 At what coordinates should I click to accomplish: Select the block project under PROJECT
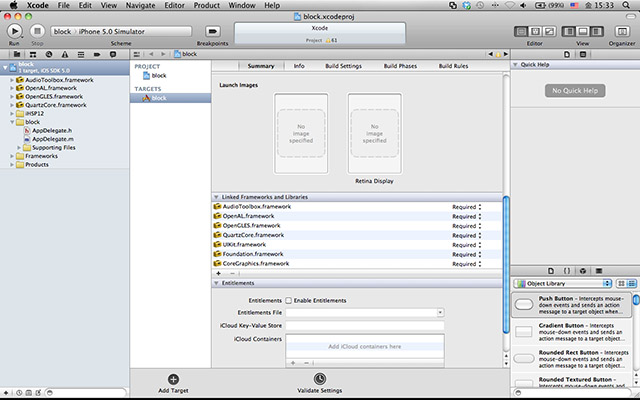pyautogui.click(x=155, y=76)
